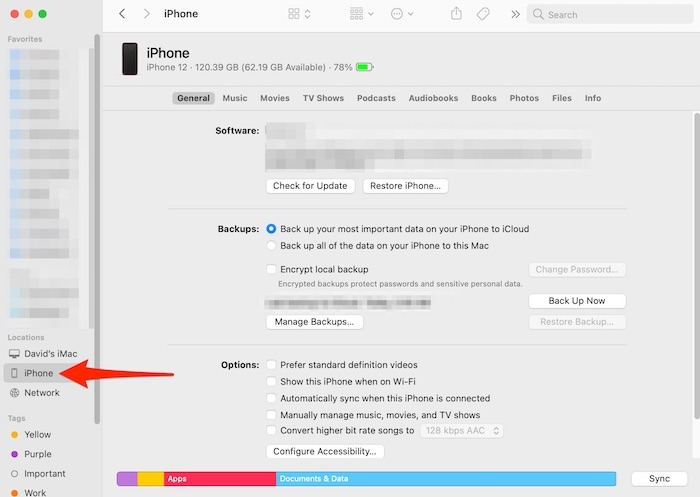700x497 pixels.
Task: Click Configure Accessibility button
Action: [325, 451]
